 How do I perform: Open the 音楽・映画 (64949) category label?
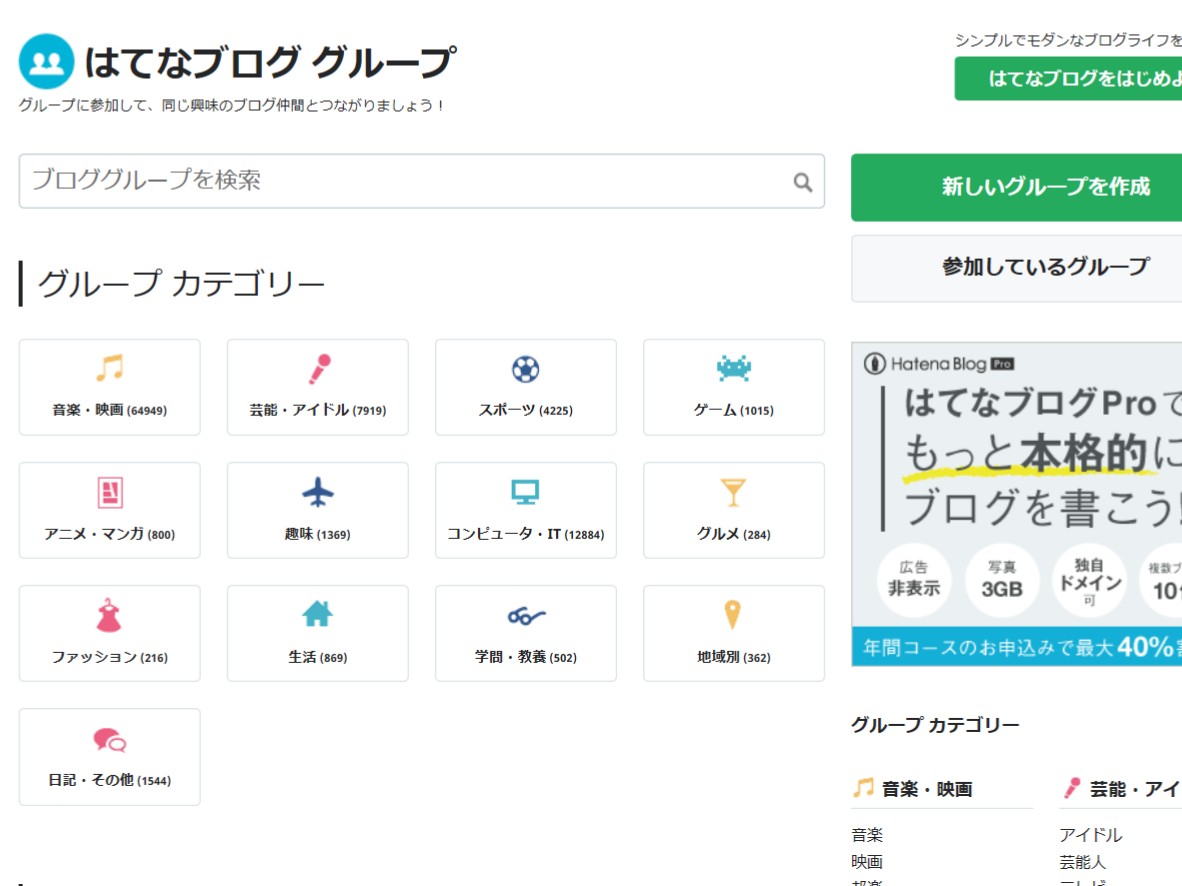click(x=109, y=410)
